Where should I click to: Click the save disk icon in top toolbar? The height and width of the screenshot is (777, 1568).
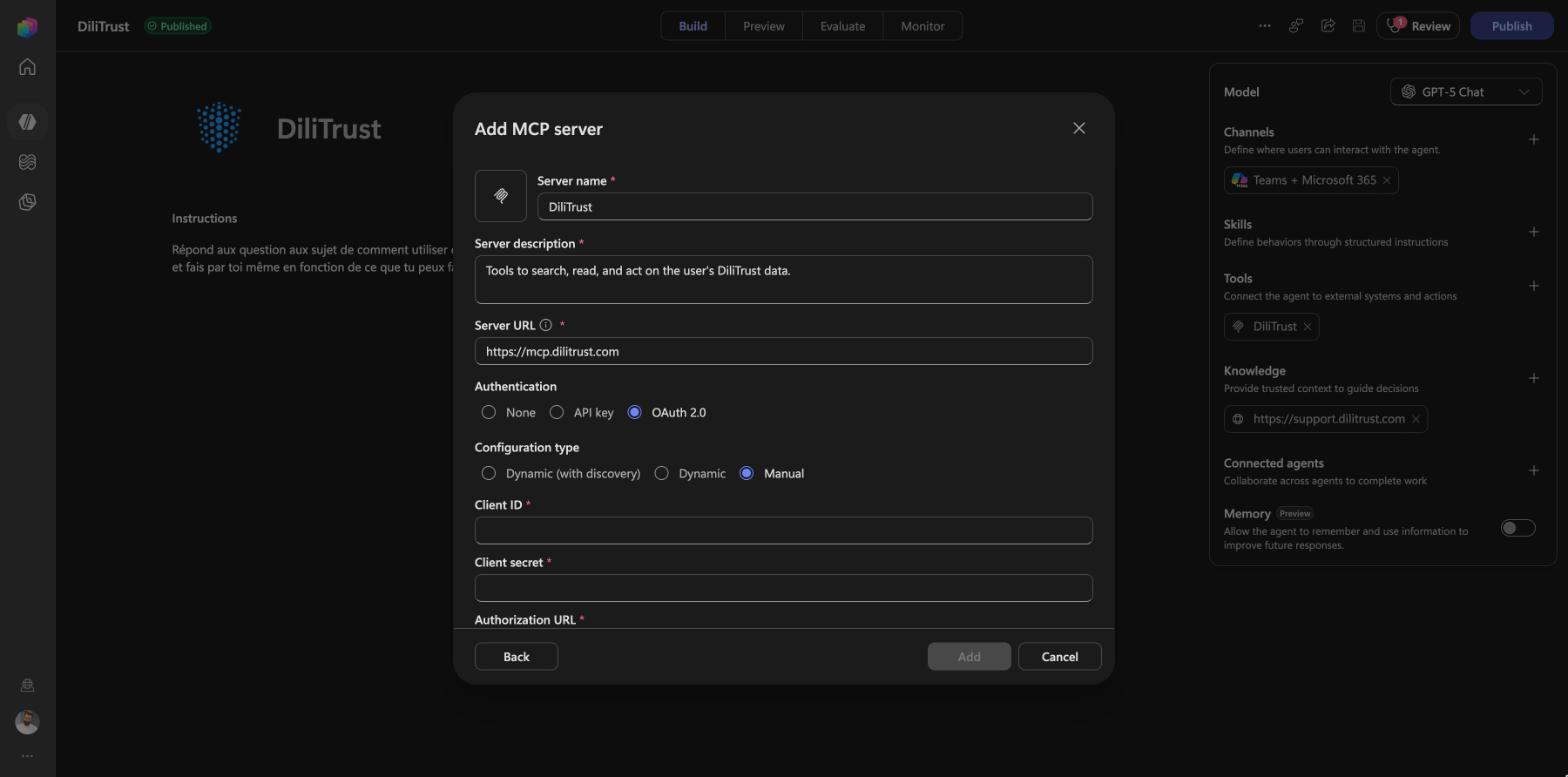pyautogui.click(x=1359, y=26)
